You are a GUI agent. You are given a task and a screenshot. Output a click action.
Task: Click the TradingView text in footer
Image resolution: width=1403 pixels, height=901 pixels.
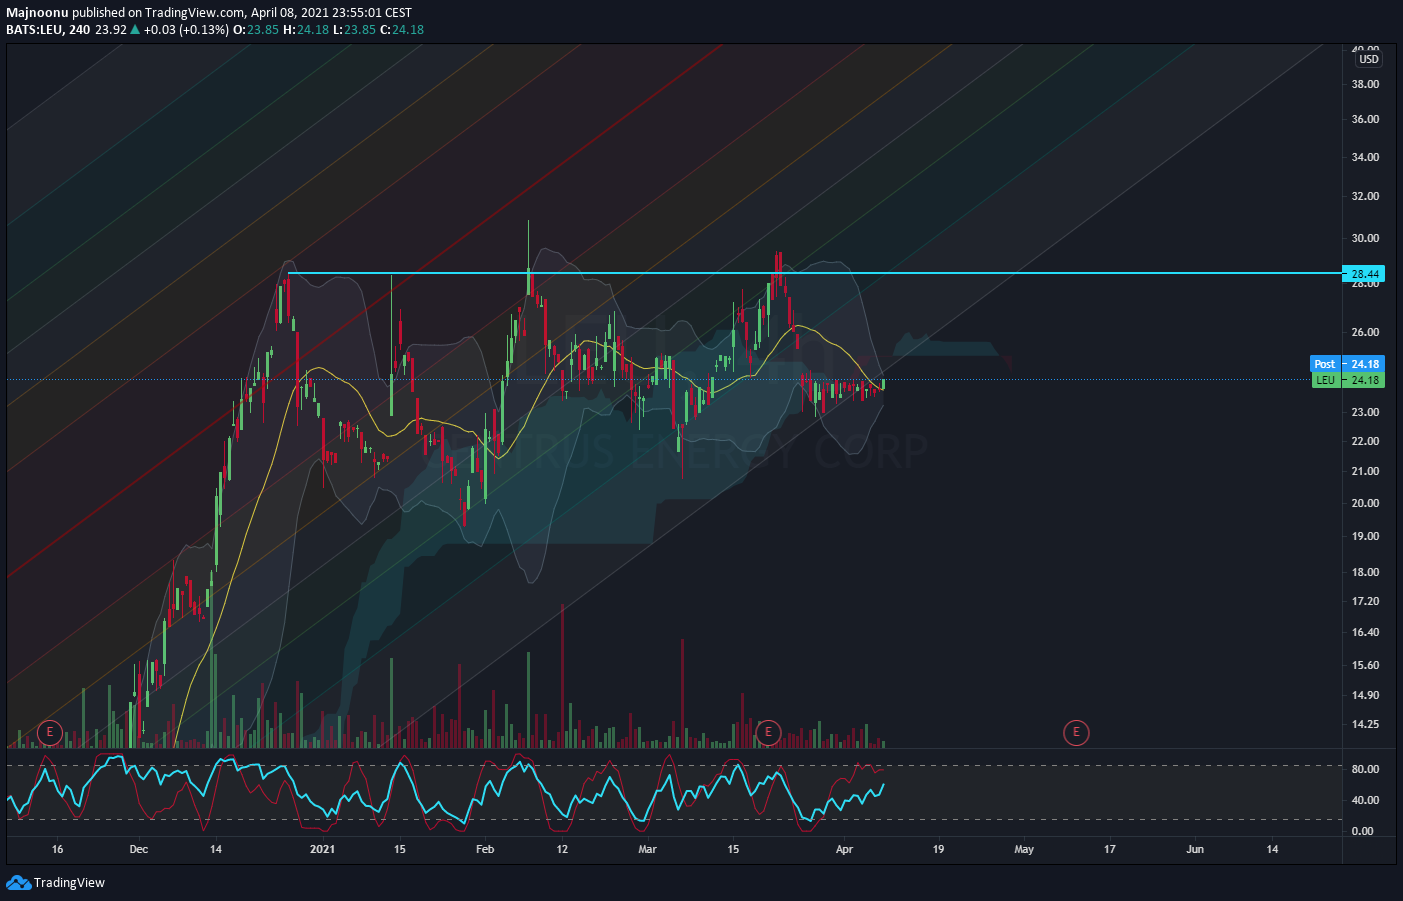coord(69,882)
